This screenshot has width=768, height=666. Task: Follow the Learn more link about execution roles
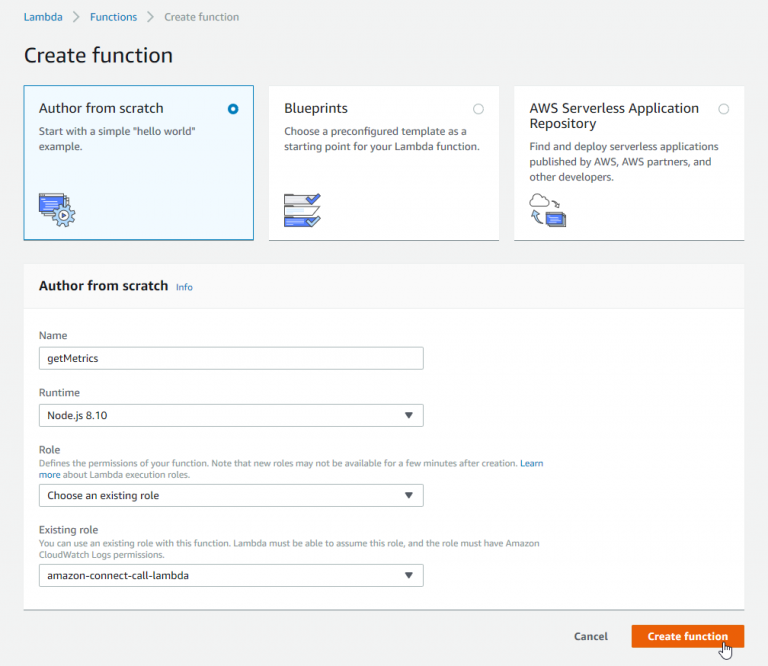tap(531, 463)
